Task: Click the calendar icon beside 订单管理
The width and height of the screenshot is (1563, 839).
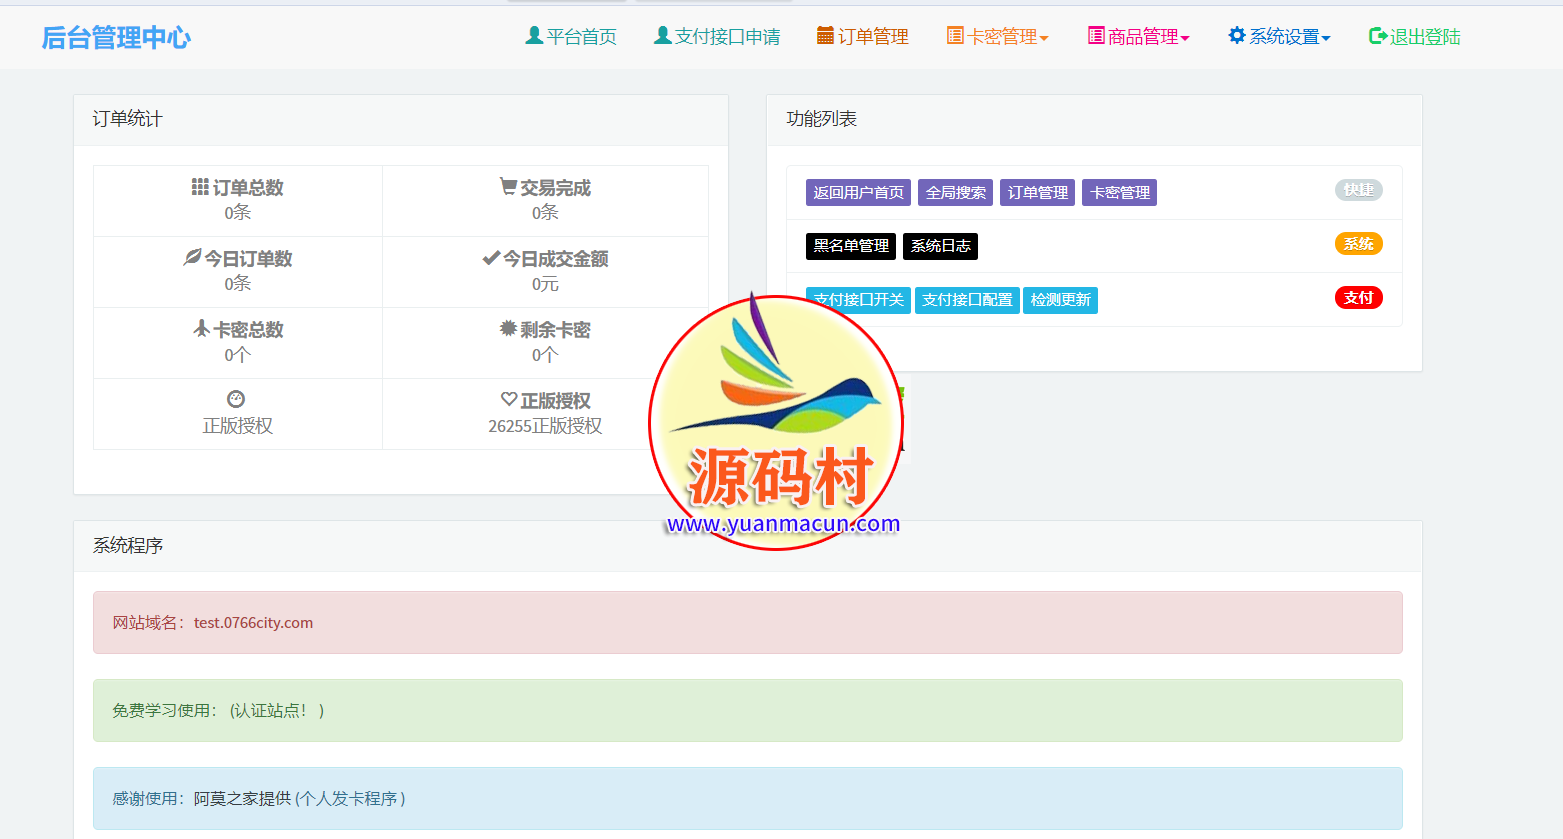Action: (825, 36)
